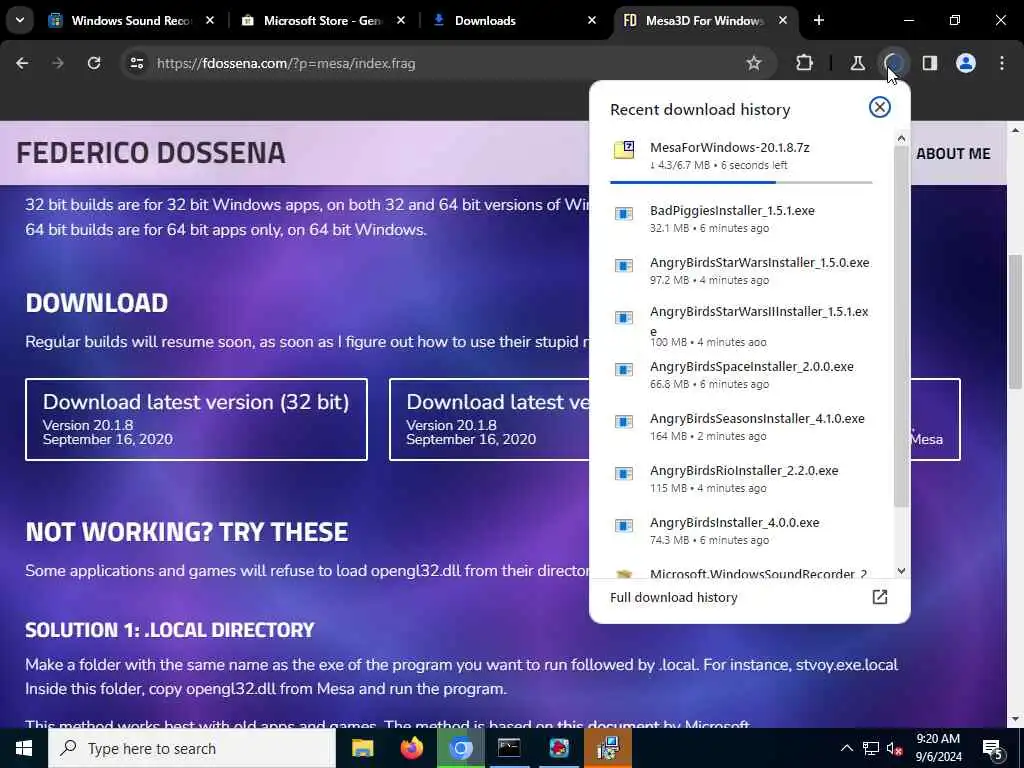Go forward to next page
This screenshot has width=1024, height=768.
pos(58,63)
